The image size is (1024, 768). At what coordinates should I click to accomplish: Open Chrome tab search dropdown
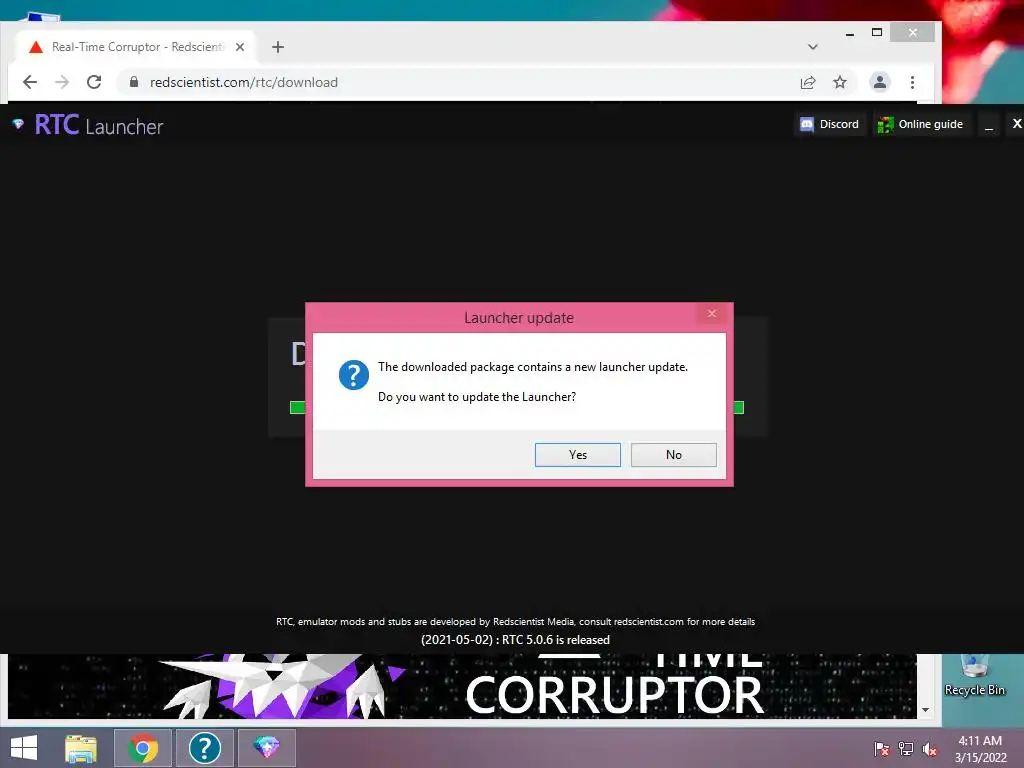812,47
